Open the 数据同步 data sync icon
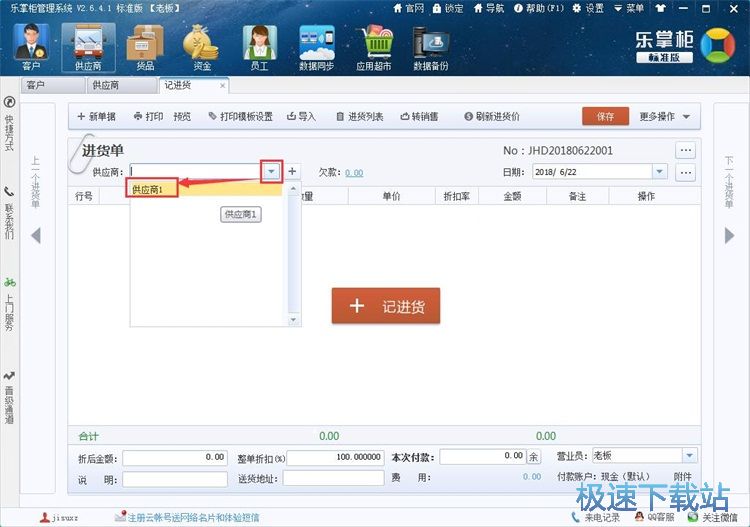 coord(316,47)
